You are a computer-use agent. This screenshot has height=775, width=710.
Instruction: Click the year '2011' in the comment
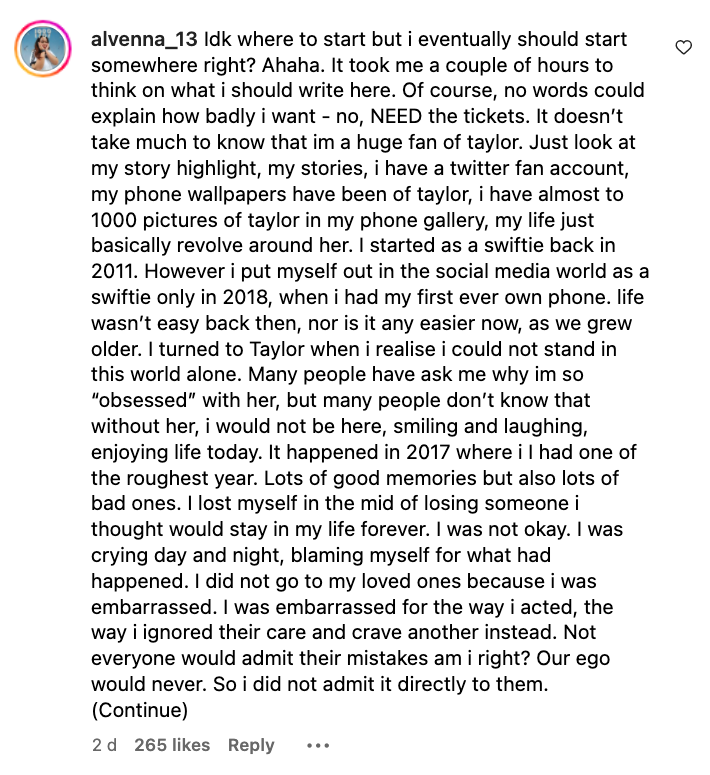[113, 270]
